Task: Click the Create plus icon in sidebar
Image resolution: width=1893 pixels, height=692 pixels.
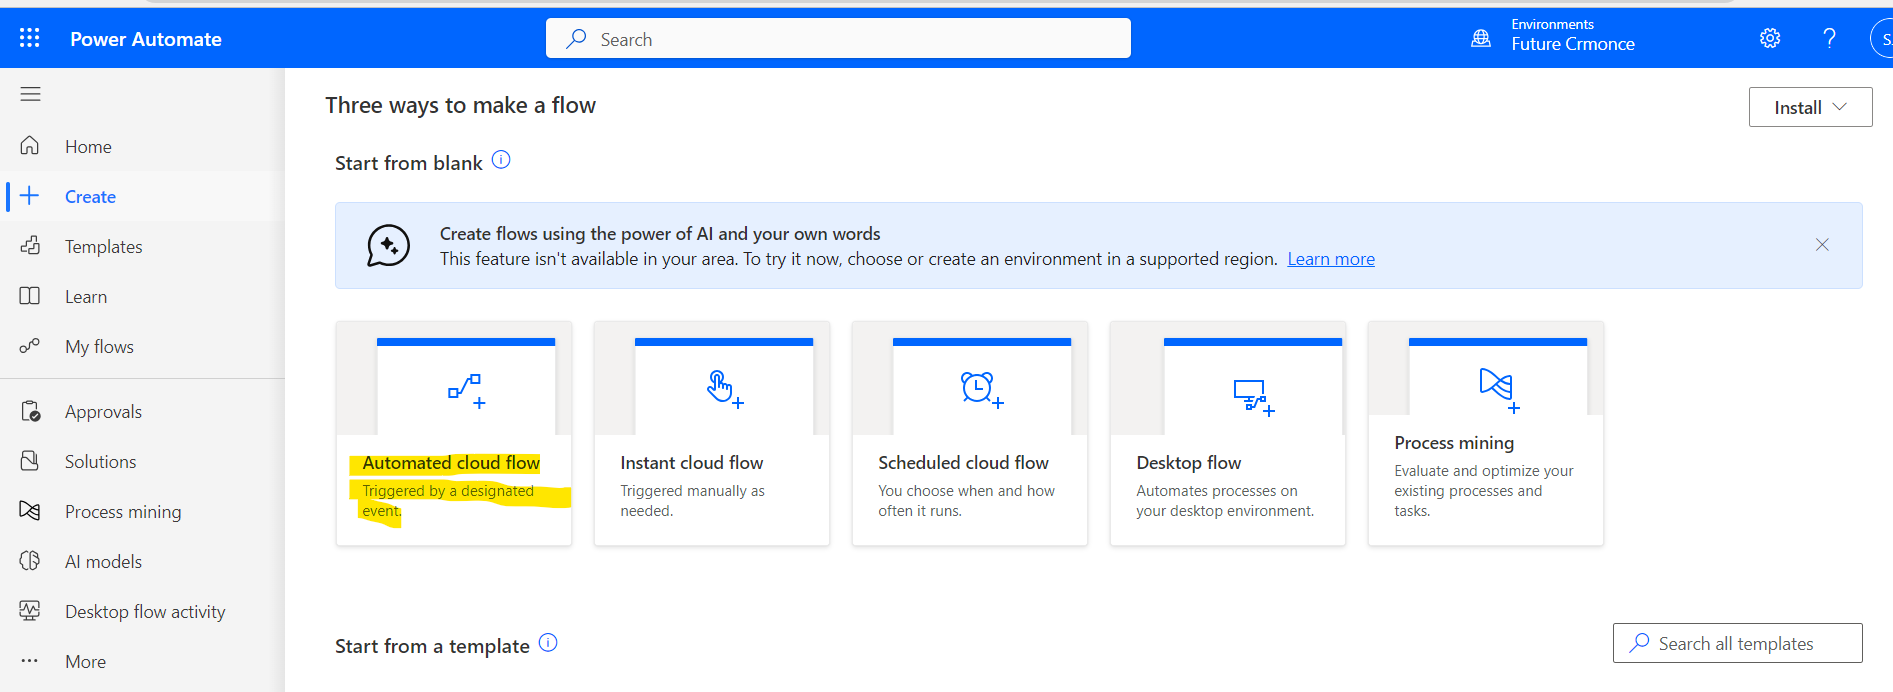Action: point(30,196)
